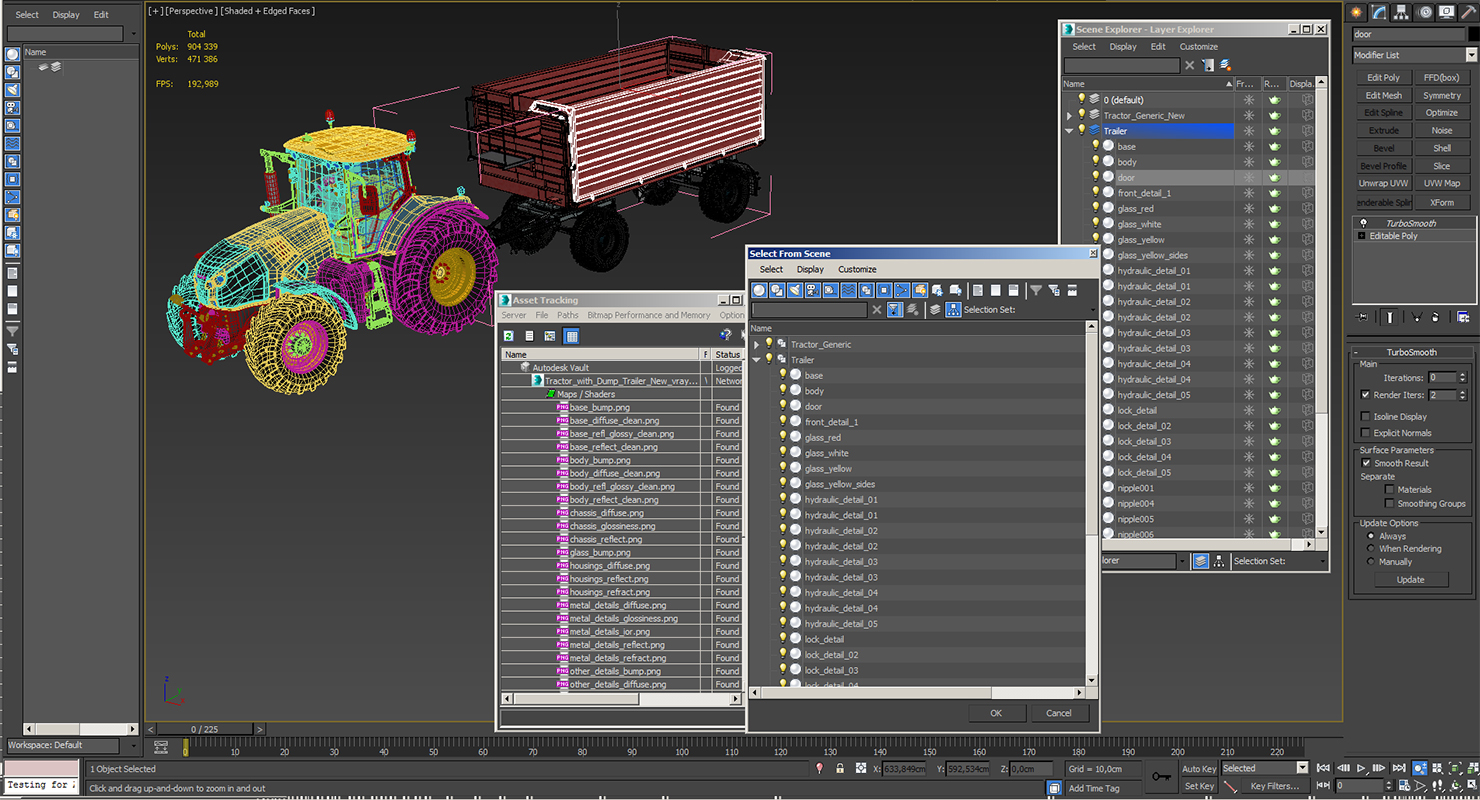Toggle Isoline Display checkbox
1480x800 pixels.
(x=1366, y=416)
